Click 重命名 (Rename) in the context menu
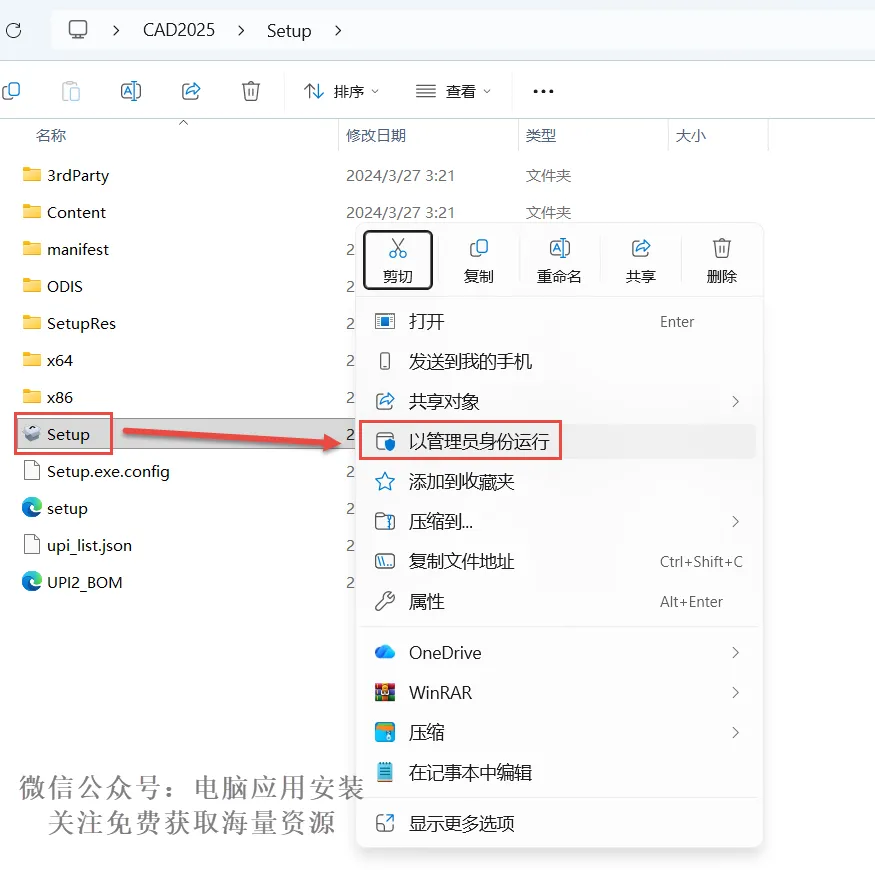 point(559,260)
